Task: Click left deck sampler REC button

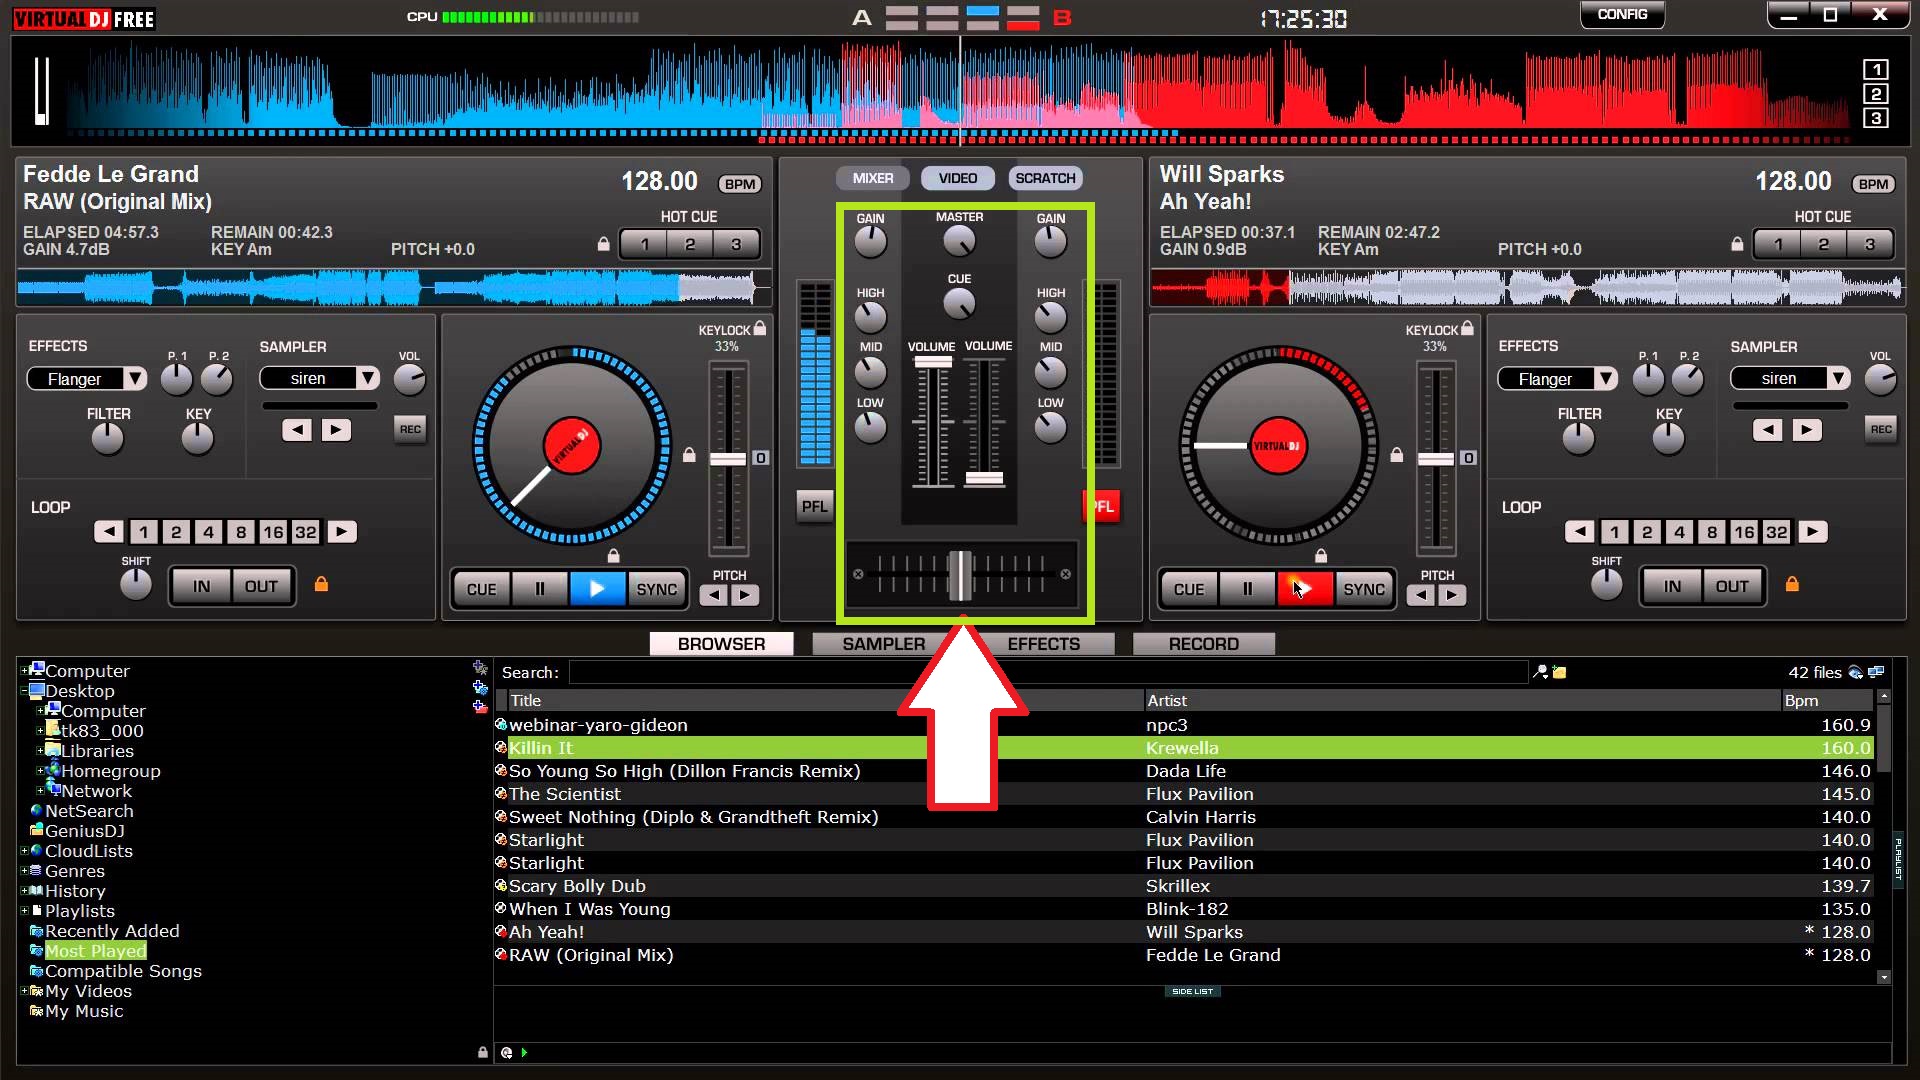Action: 410,429
